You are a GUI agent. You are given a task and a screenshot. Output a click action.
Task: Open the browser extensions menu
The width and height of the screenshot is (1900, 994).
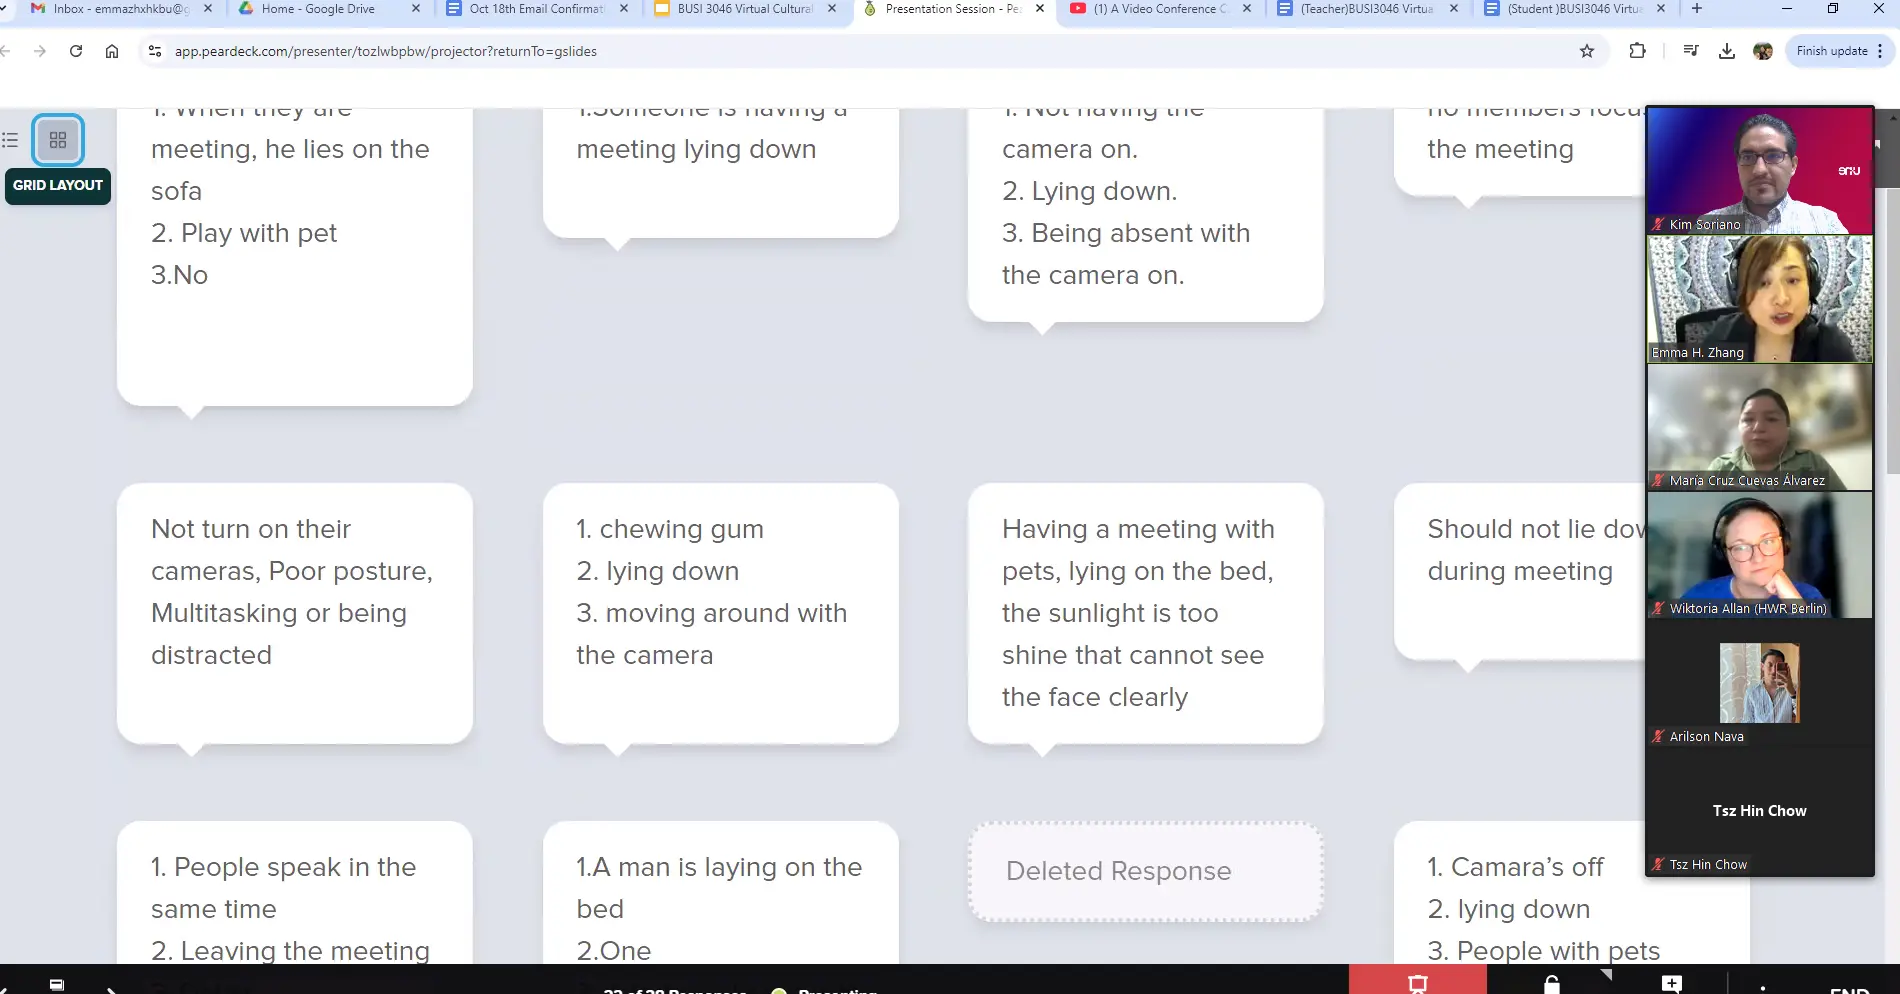(1637, 51)
